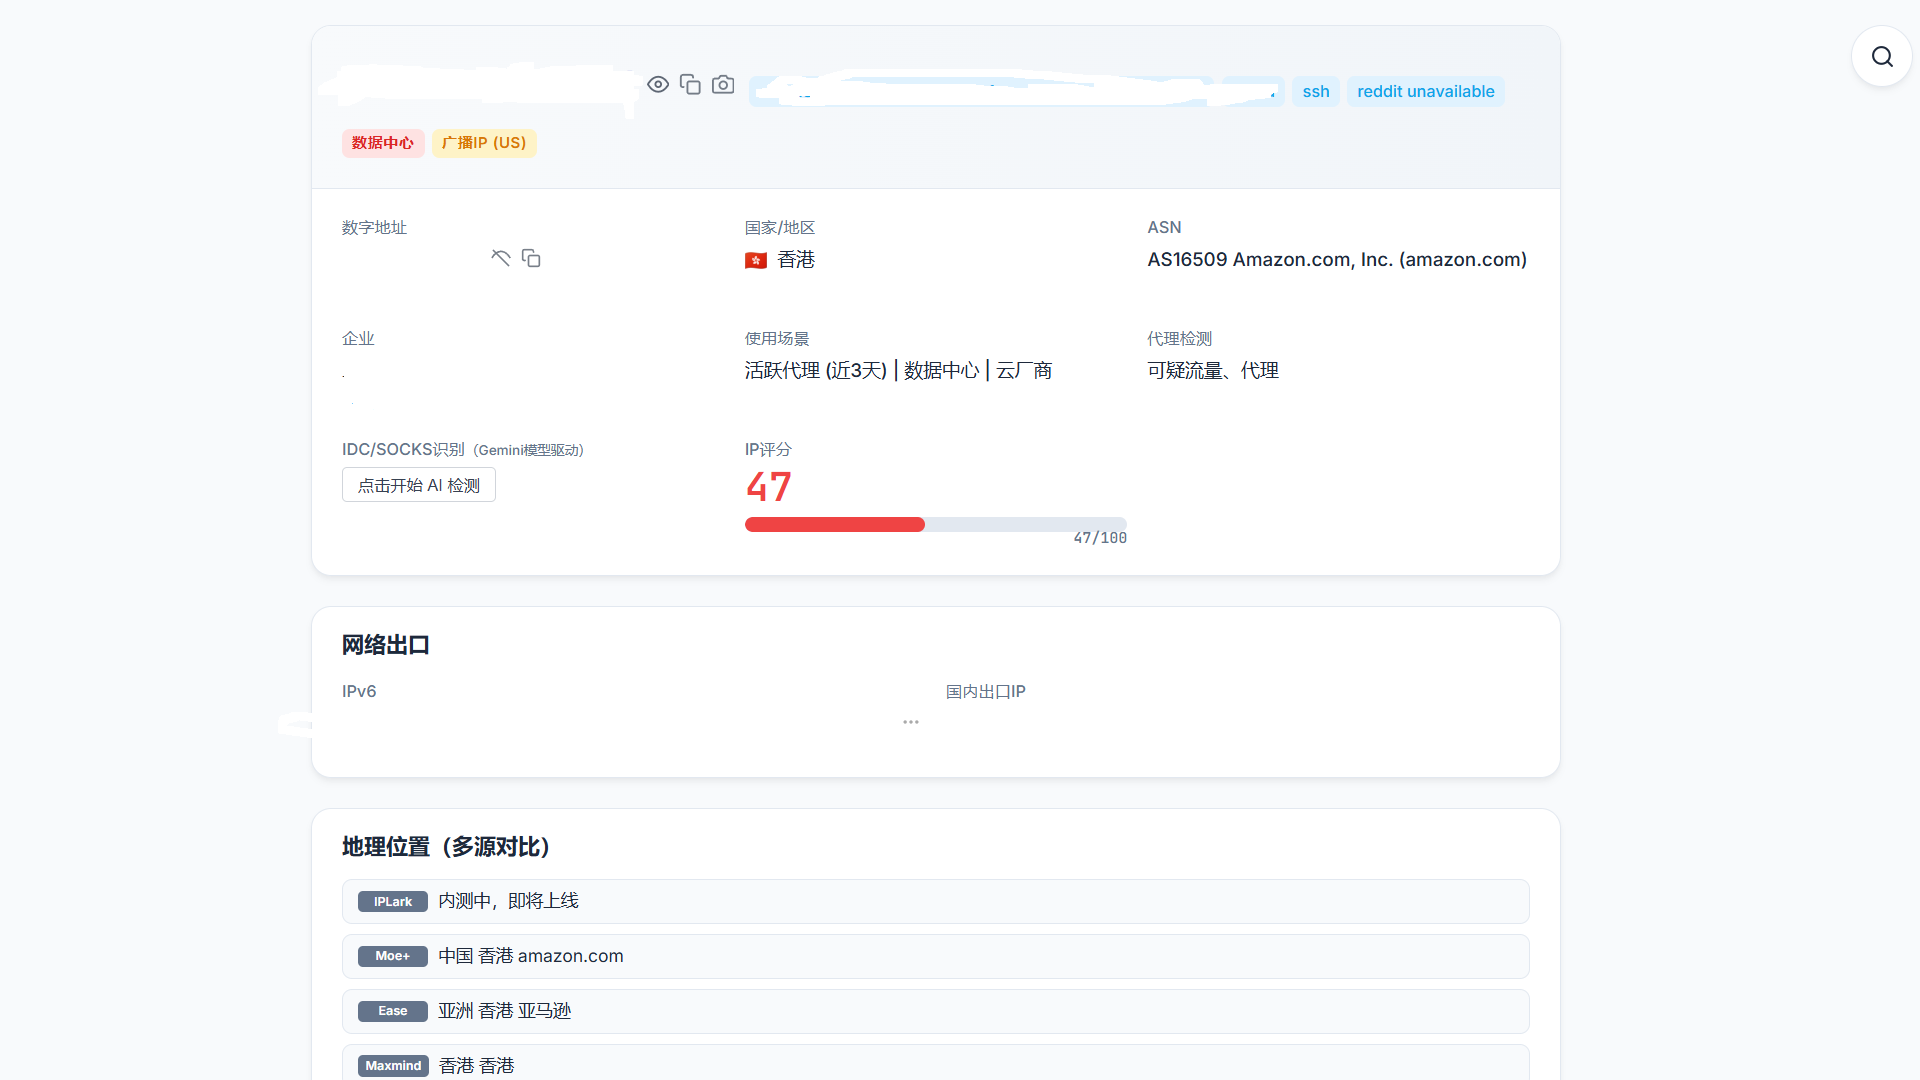Viewport: 1920px width, 1080px height.
Task: Click the Maxmind source badge
Action: pyautogui.click(x=393, y=1066)
